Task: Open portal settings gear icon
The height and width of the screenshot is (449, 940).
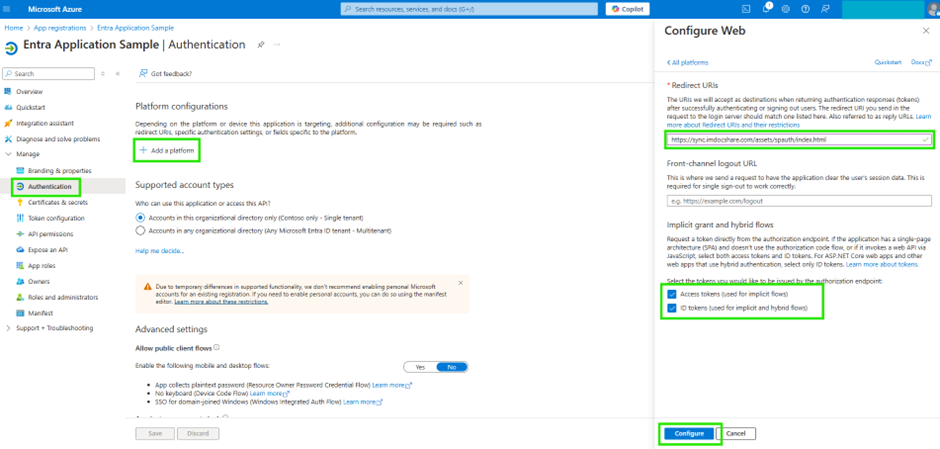Action: [x=786, y=9]
